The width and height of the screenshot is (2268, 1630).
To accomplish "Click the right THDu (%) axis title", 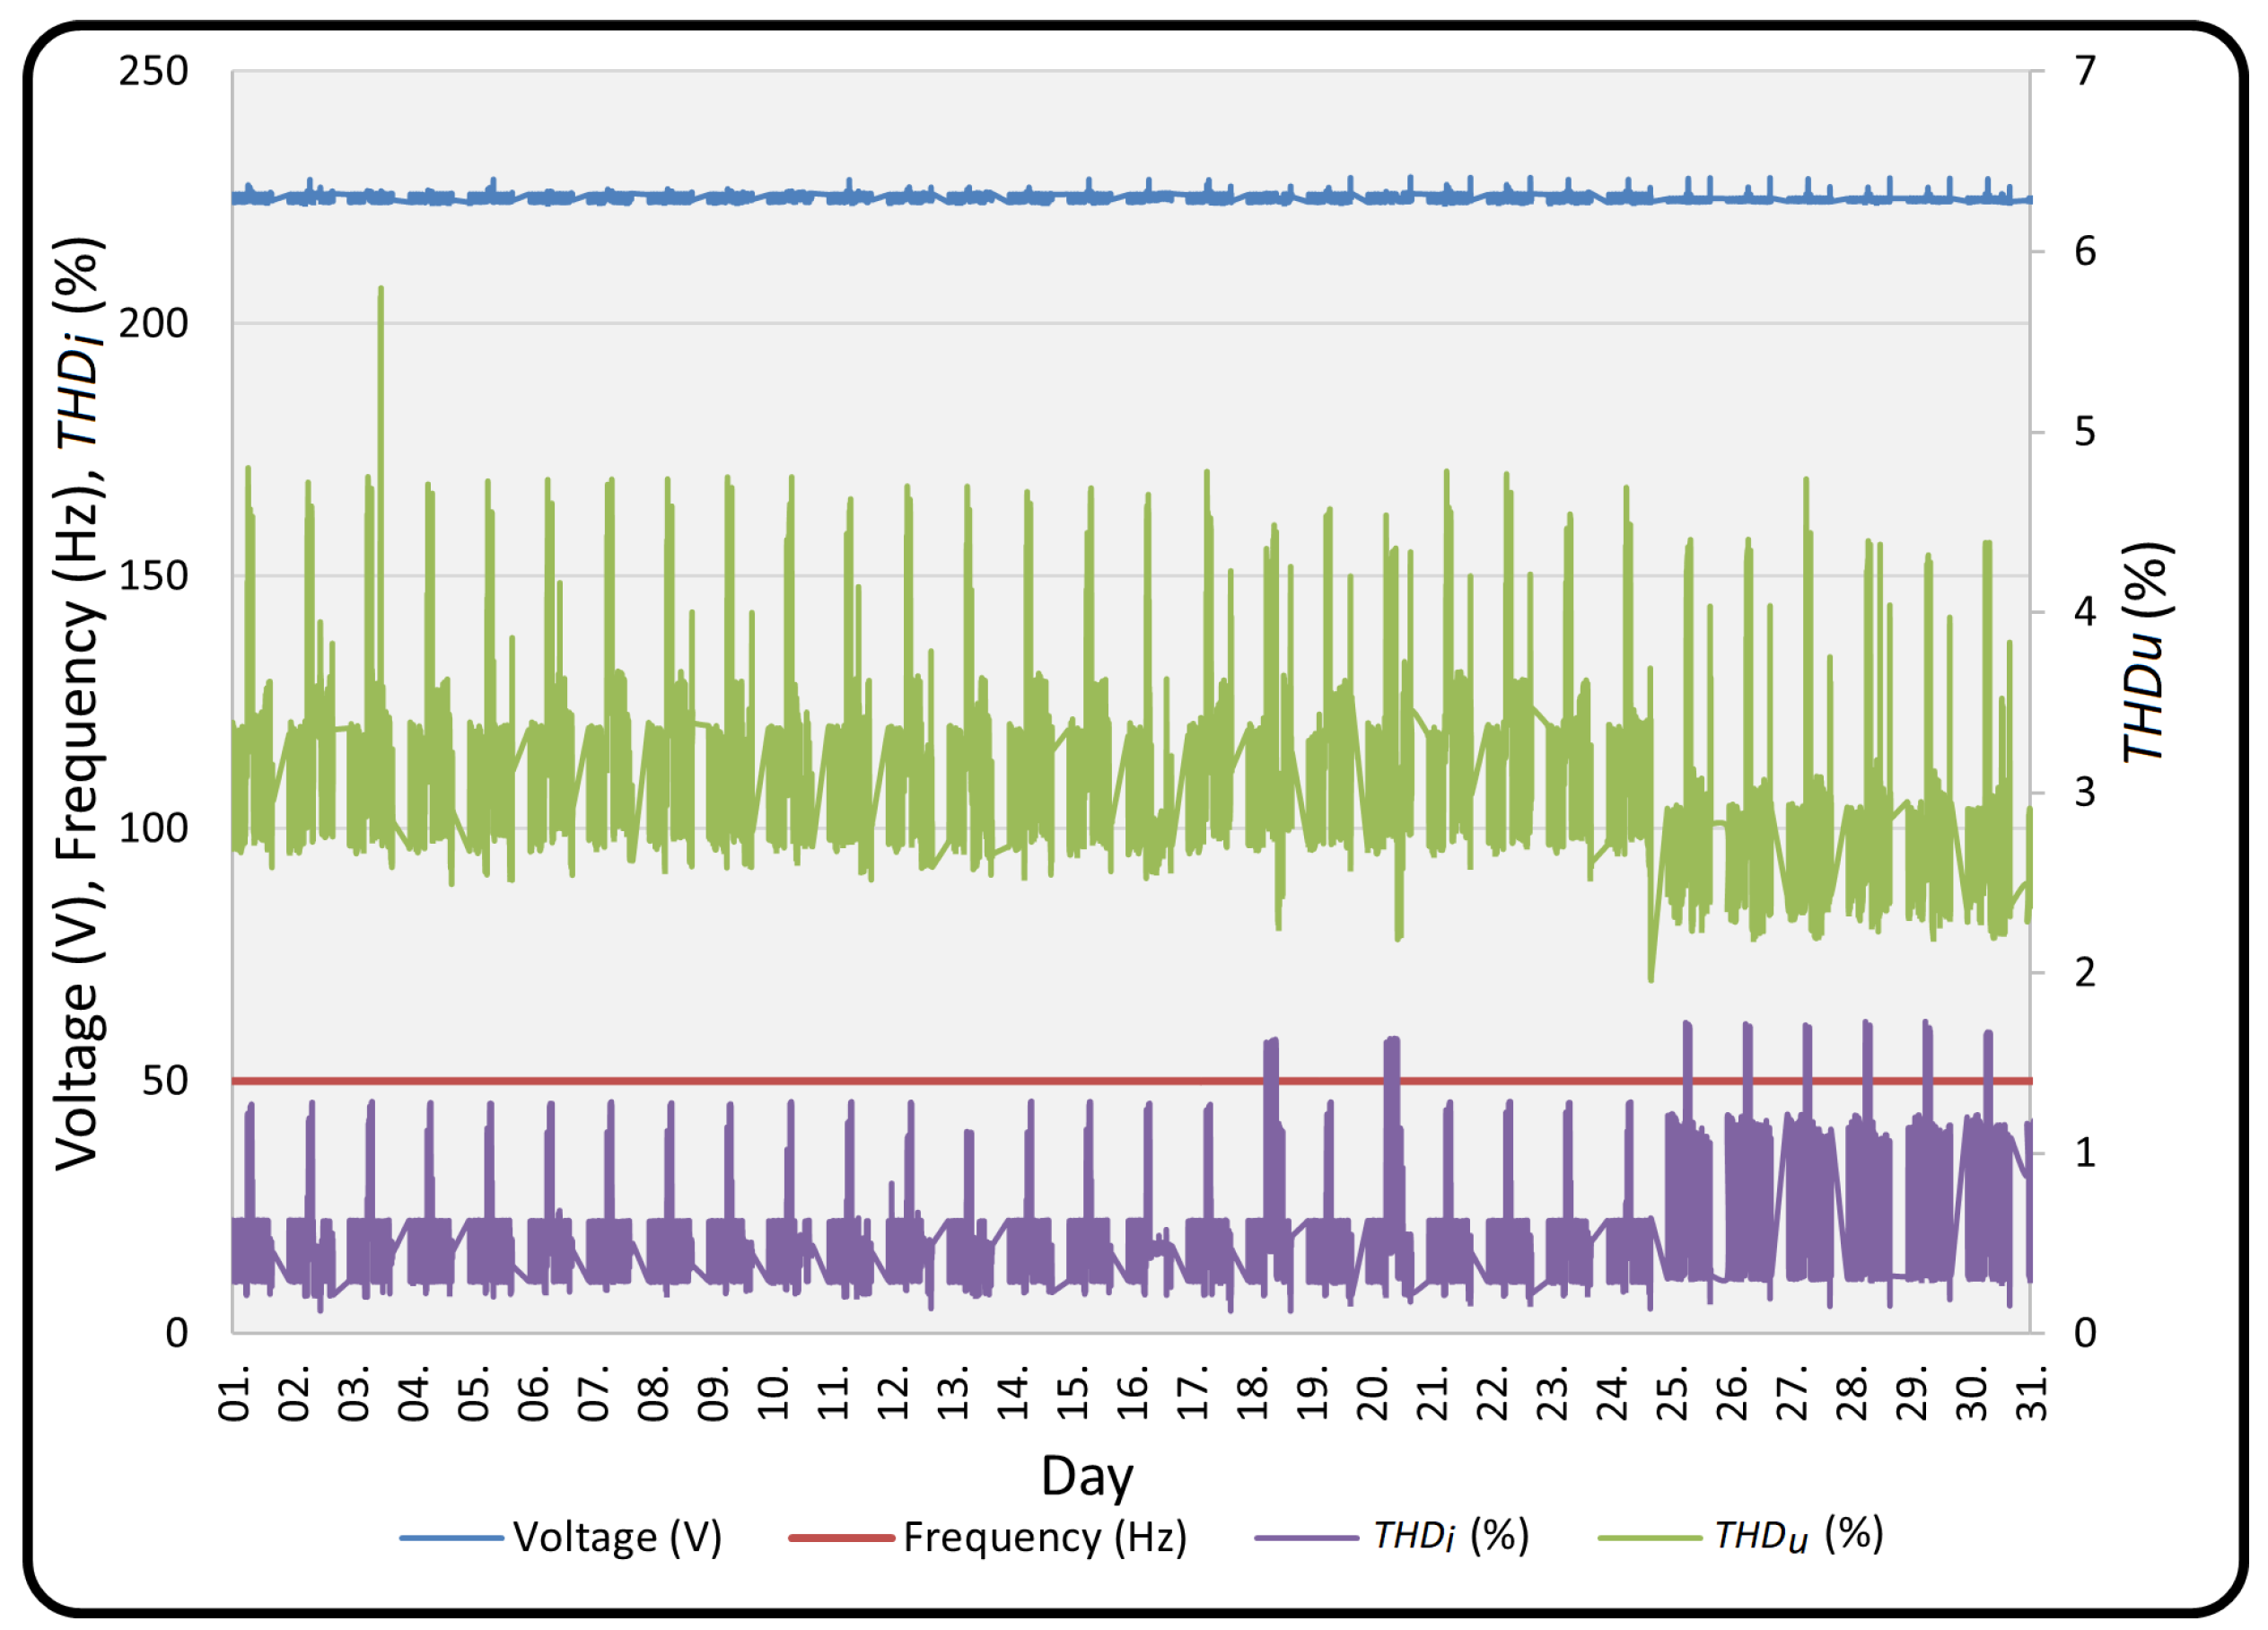I will (x=2146, y=653).
